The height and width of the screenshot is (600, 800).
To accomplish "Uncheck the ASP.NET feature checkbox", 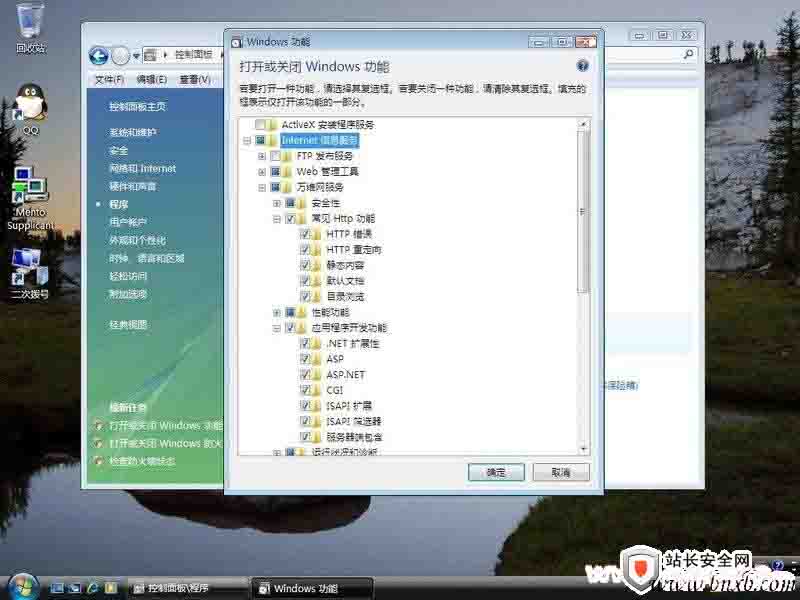I will (x=305, y=374).
